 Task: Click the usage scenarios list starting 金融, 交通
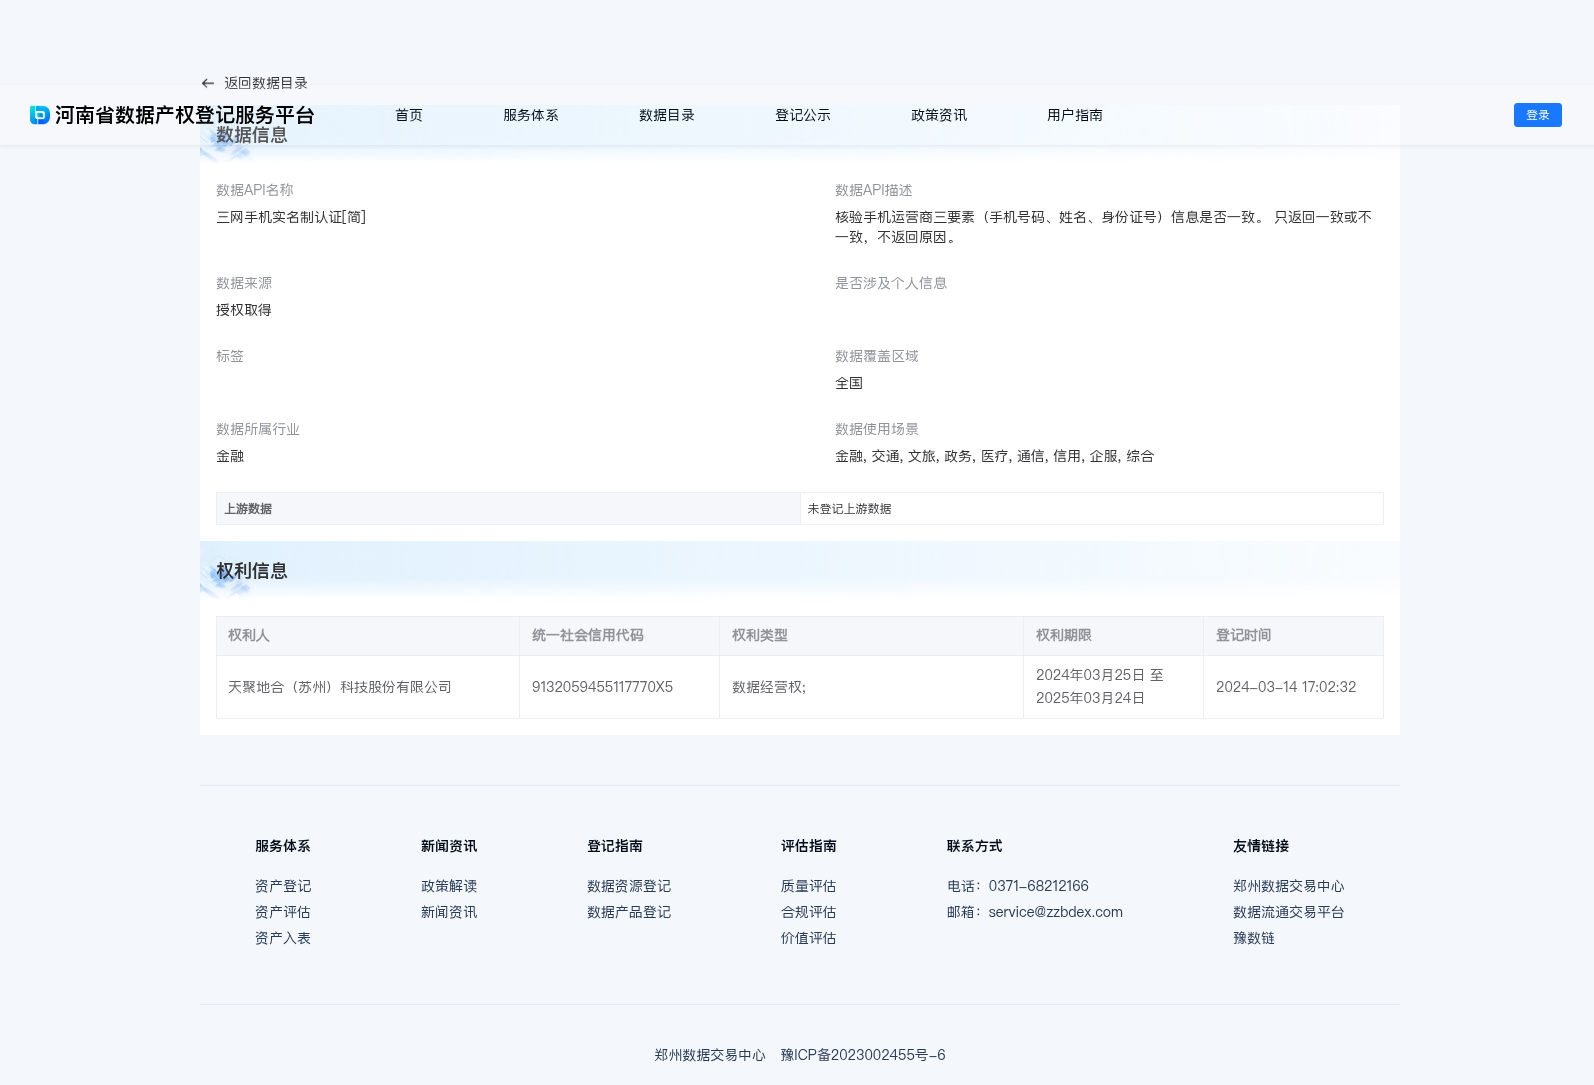(995, 456)
